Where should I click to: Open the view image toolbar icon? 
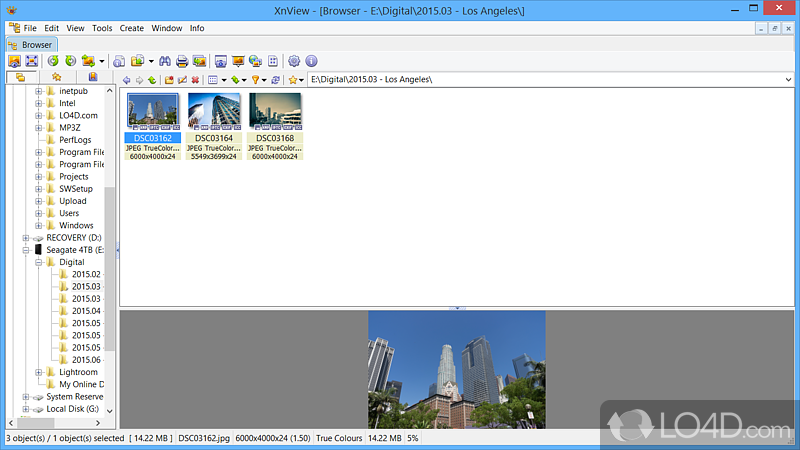click(14, 61)
